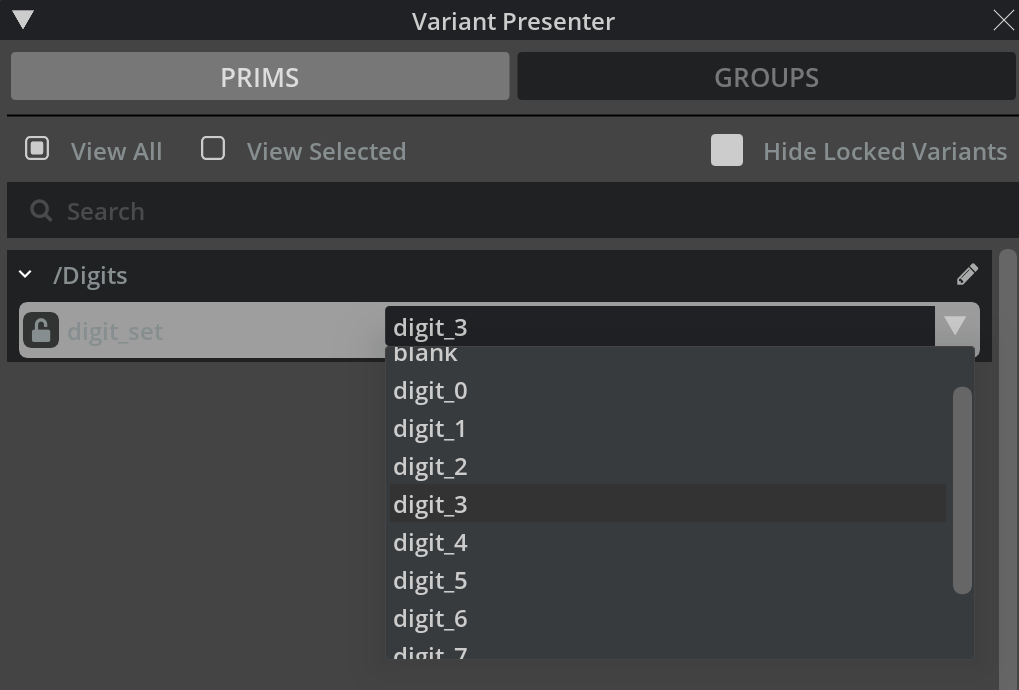Toggle the lock icon beside digit_set
This screenshot has height=690, width=1019.
click(x=41, y=330)
